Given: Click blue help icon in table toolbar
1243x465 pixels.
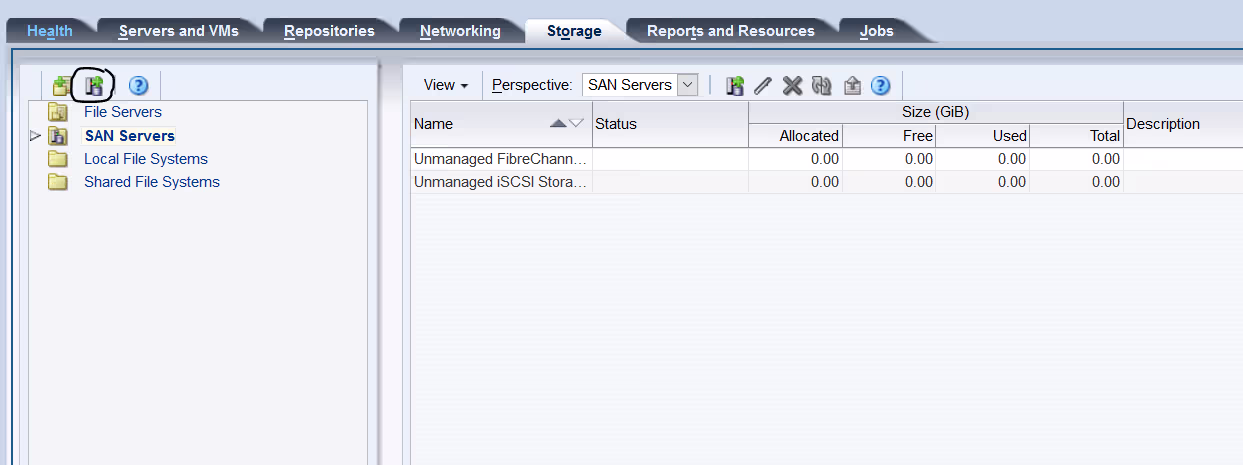Looking at the screenshot, I should [880, 86].
